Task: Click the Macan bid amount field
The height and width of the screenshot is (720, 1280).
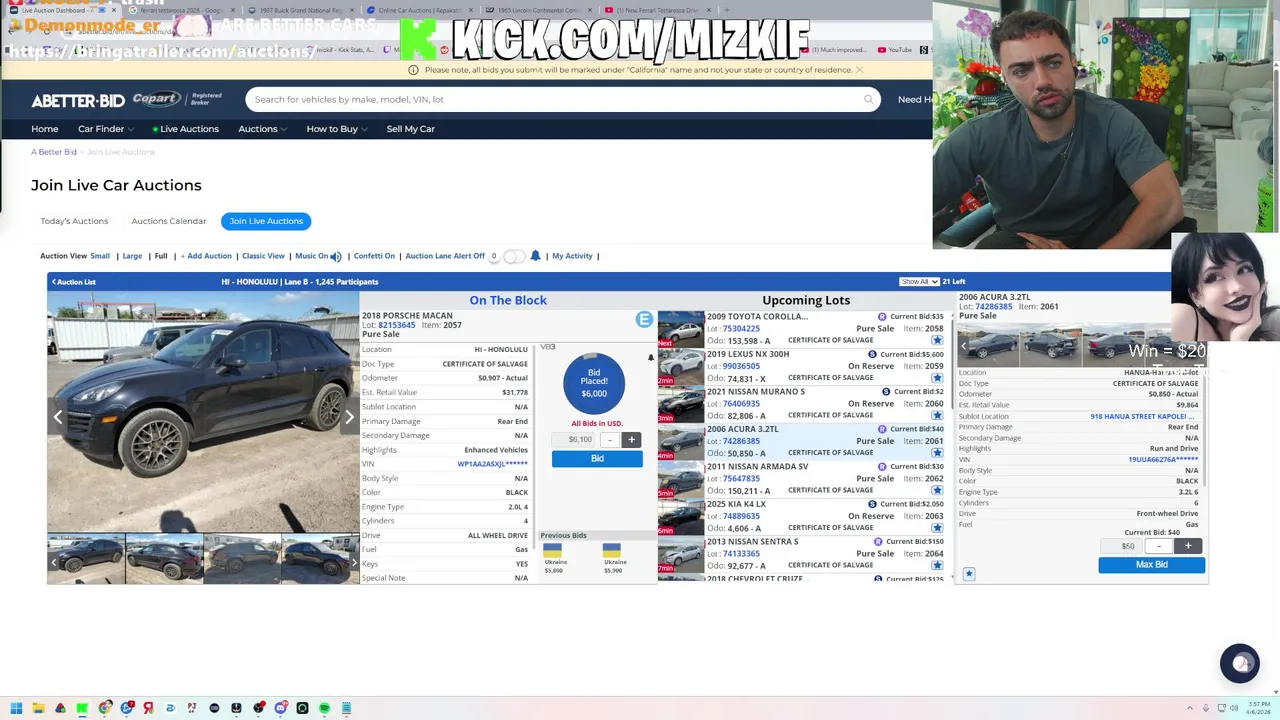Action: click(575, 439)
